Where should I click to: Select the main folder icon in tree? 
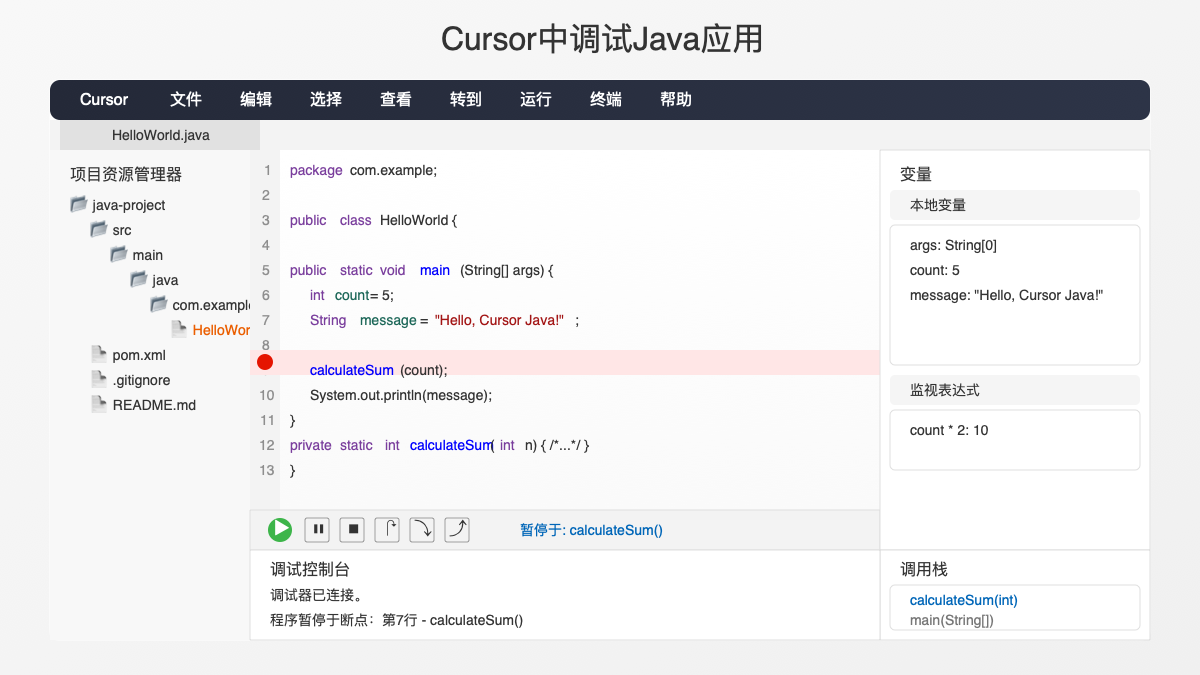pos(119,254)
